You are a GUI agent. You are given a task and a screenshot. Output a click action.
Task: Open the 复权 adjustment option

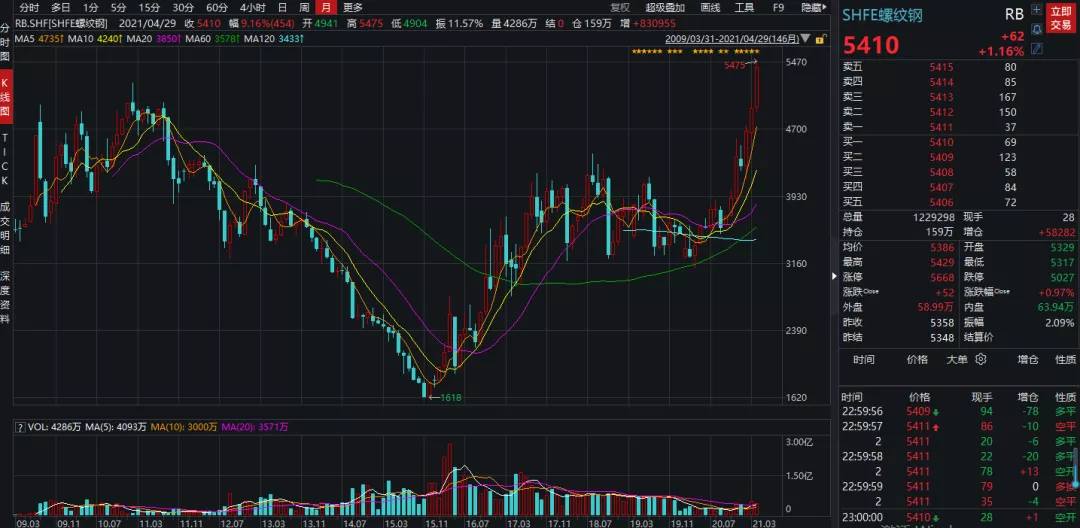620,8
